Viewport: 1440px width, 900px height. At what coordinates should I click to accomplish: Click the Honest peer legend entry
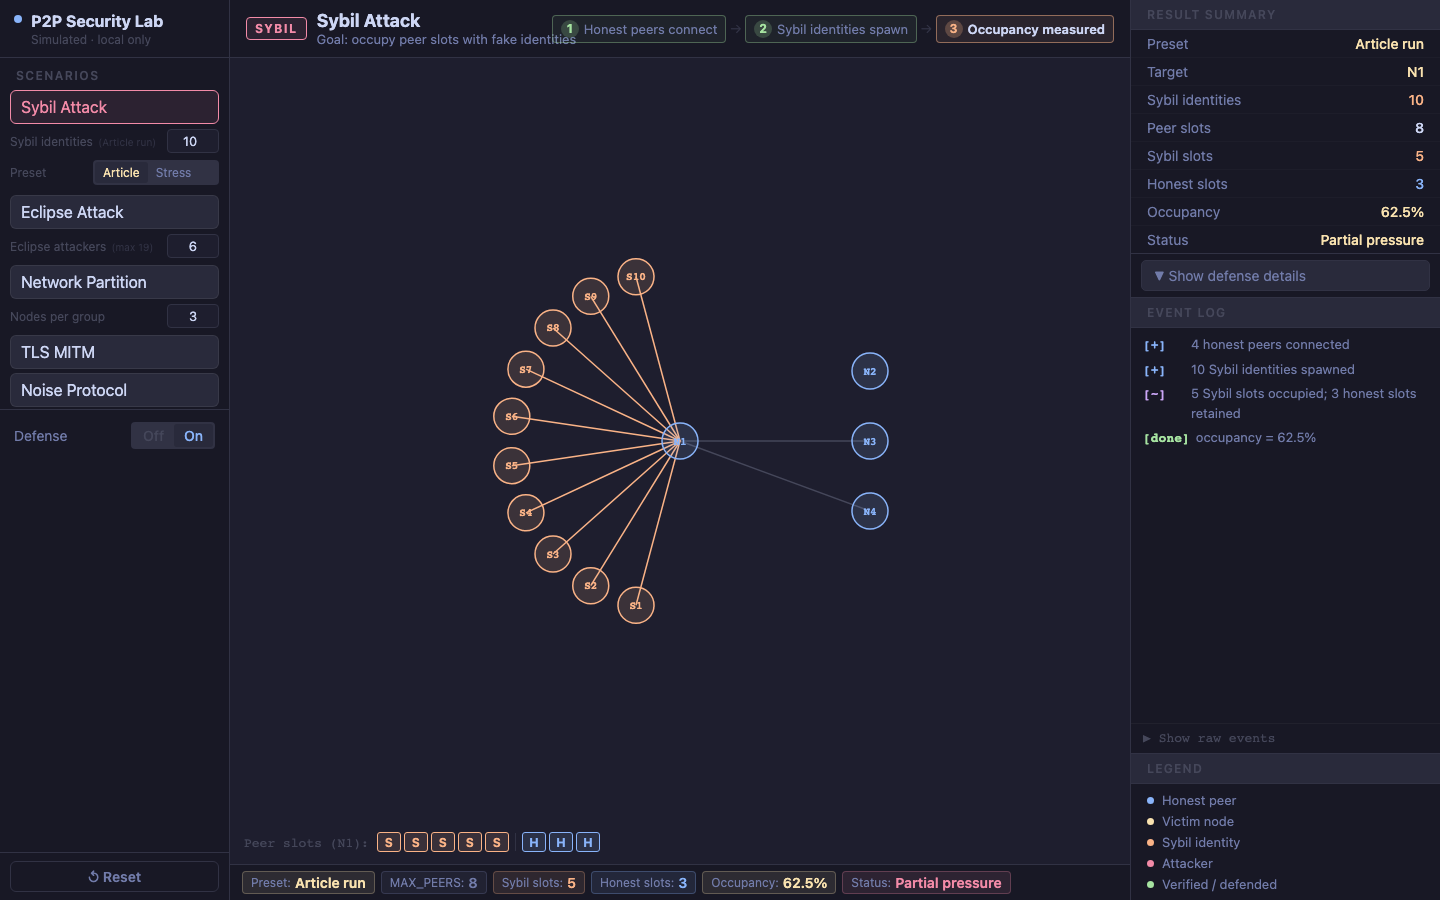(1191, 801)
